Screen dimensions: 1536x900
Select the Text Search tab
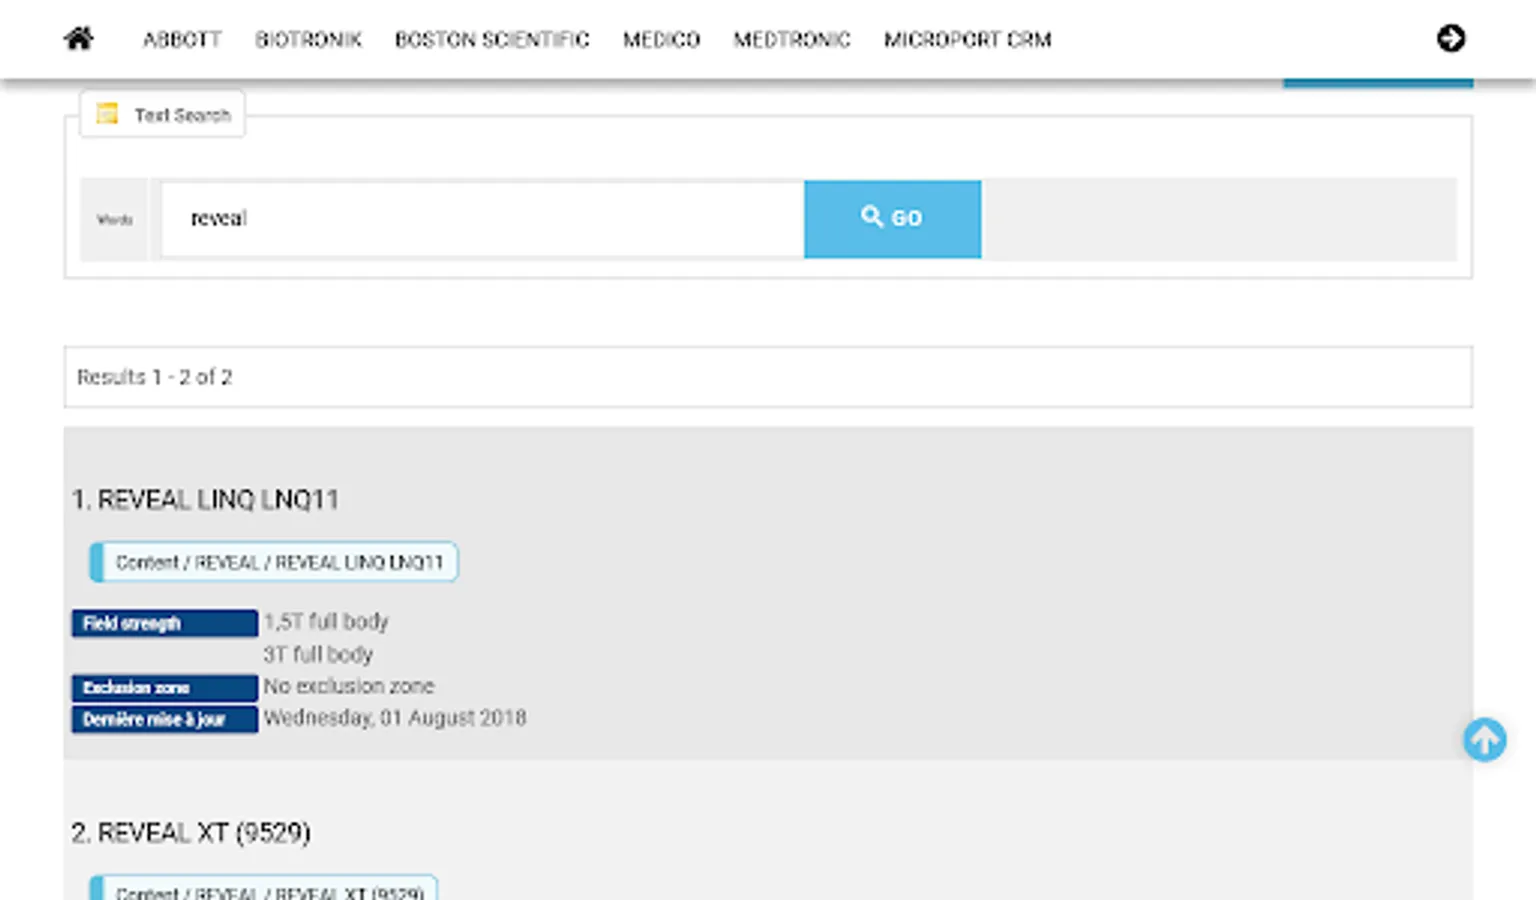pos(163,115)
